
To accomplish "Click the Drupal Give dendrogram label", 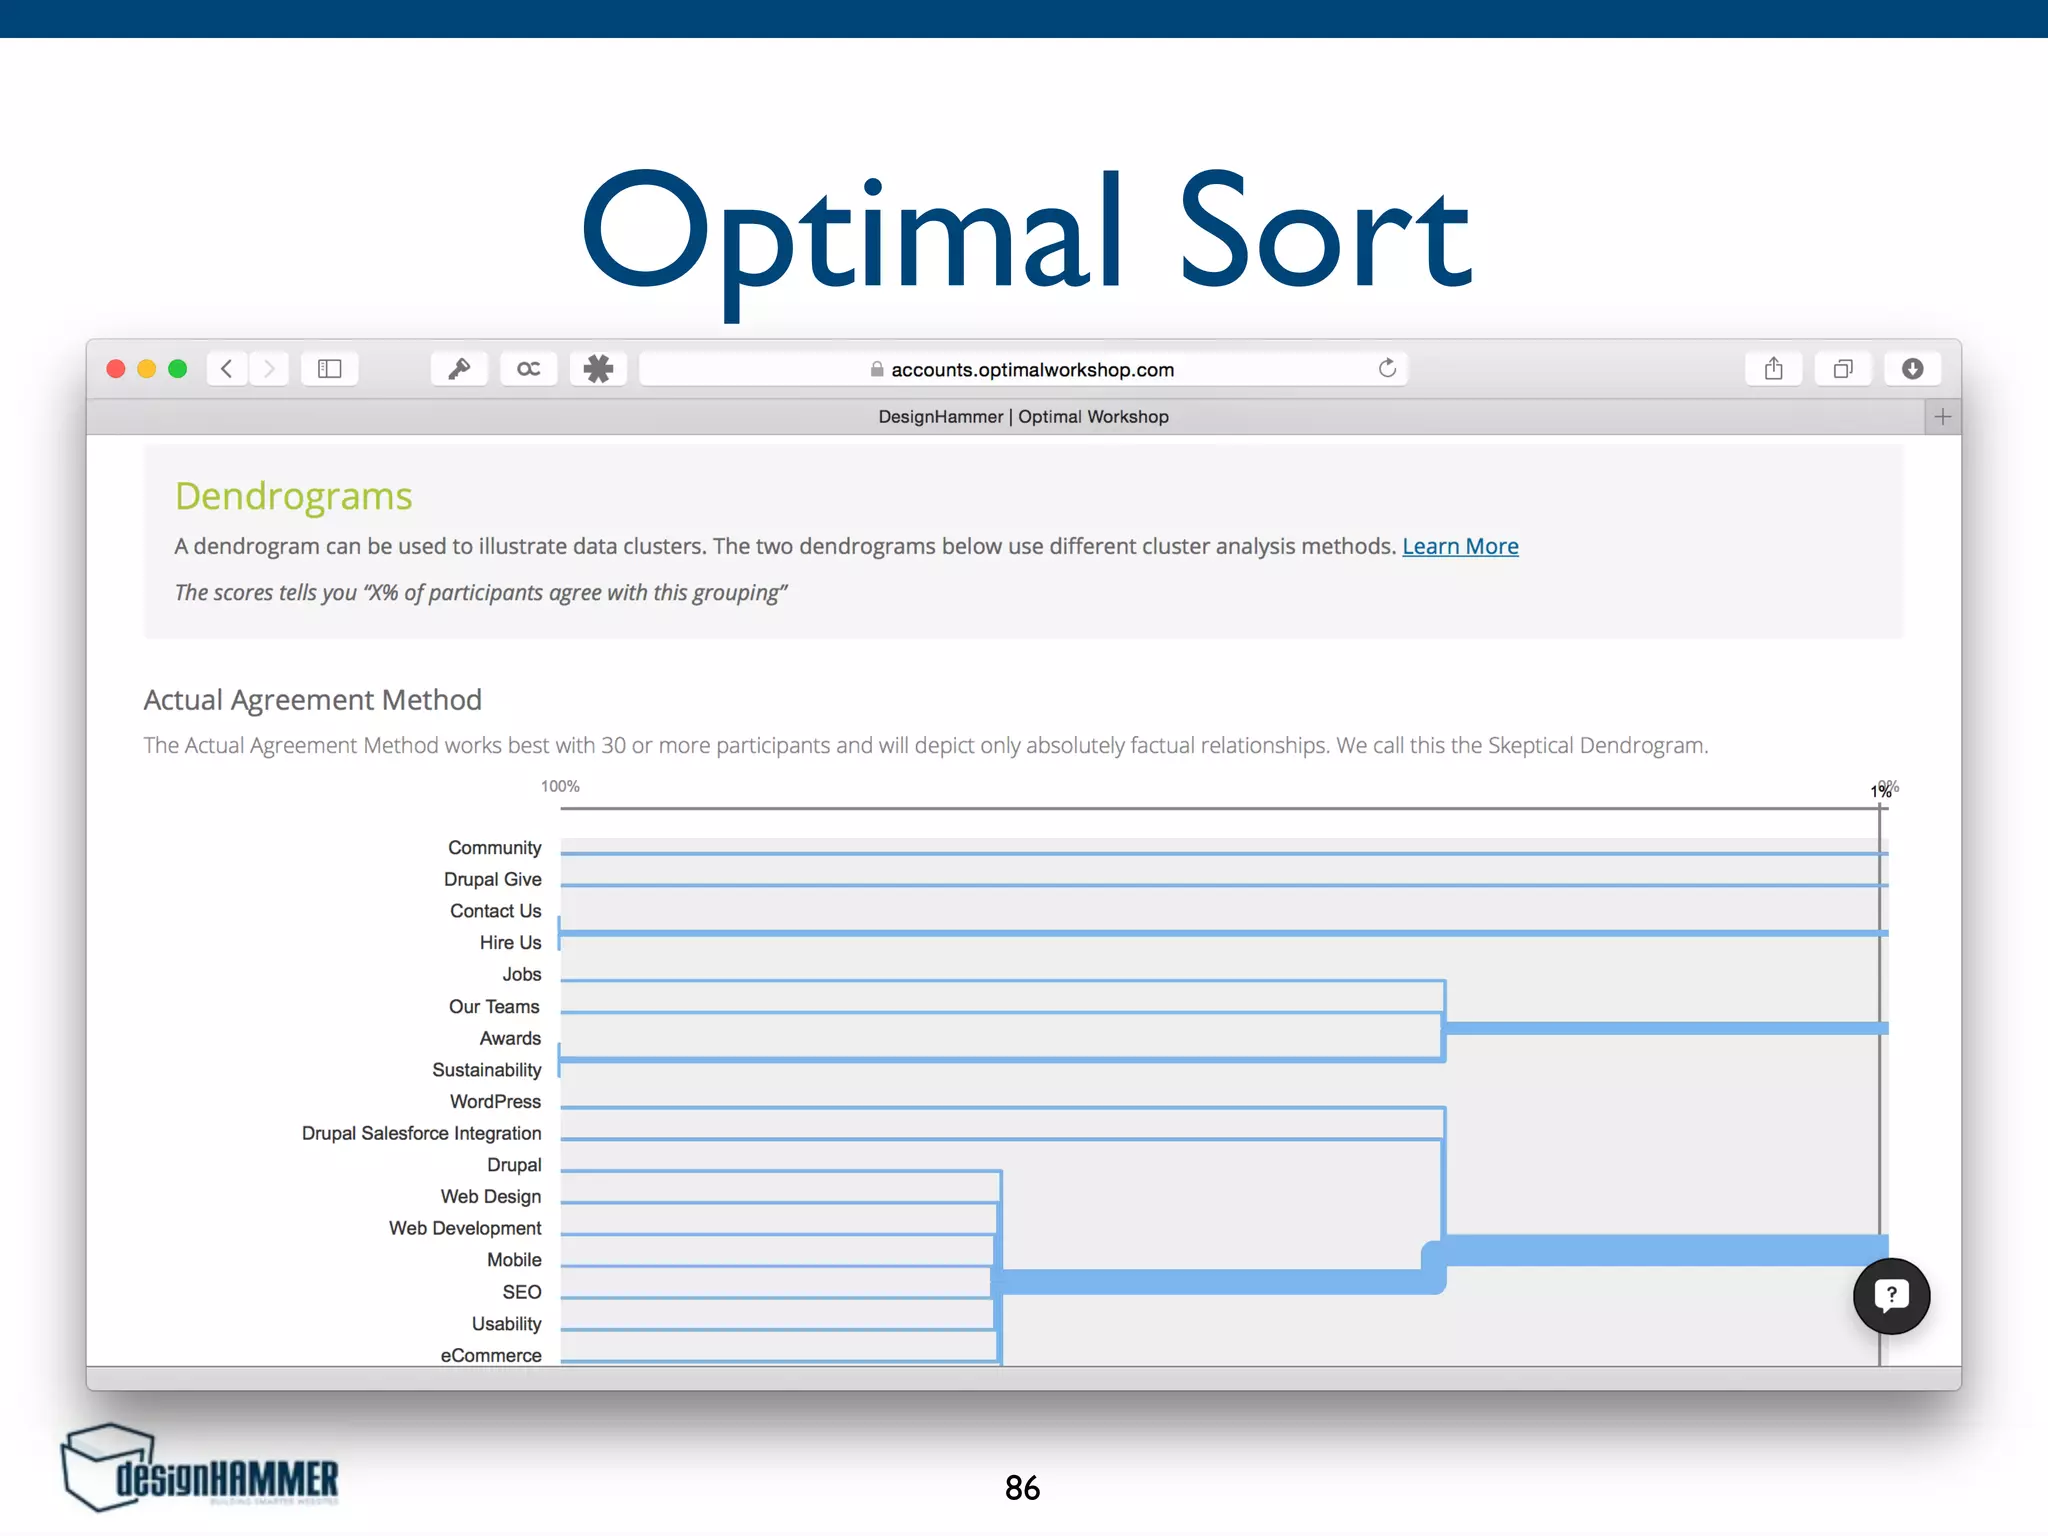I will click(x=492, y=879).
